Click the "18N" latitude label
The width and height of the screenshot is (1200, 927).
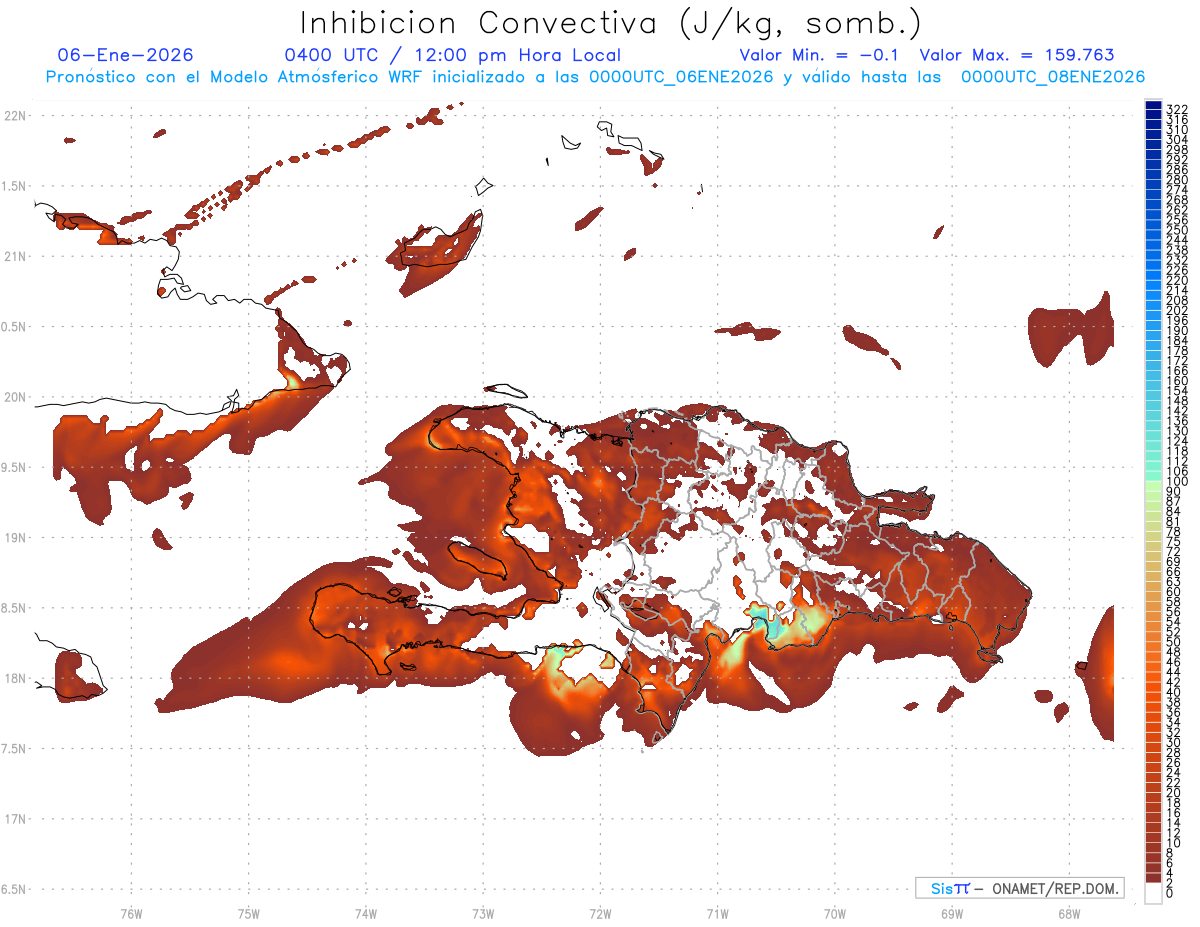15,678
